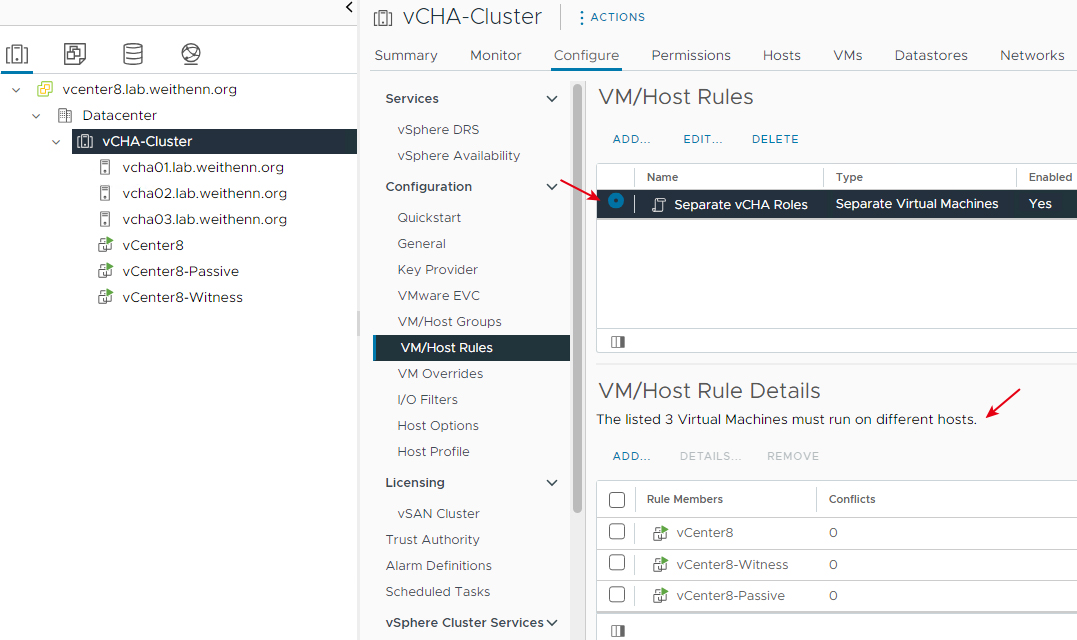Collapse the vCHA-Cluster tree node
The image size is (1077, 640).
click(56, 141)
